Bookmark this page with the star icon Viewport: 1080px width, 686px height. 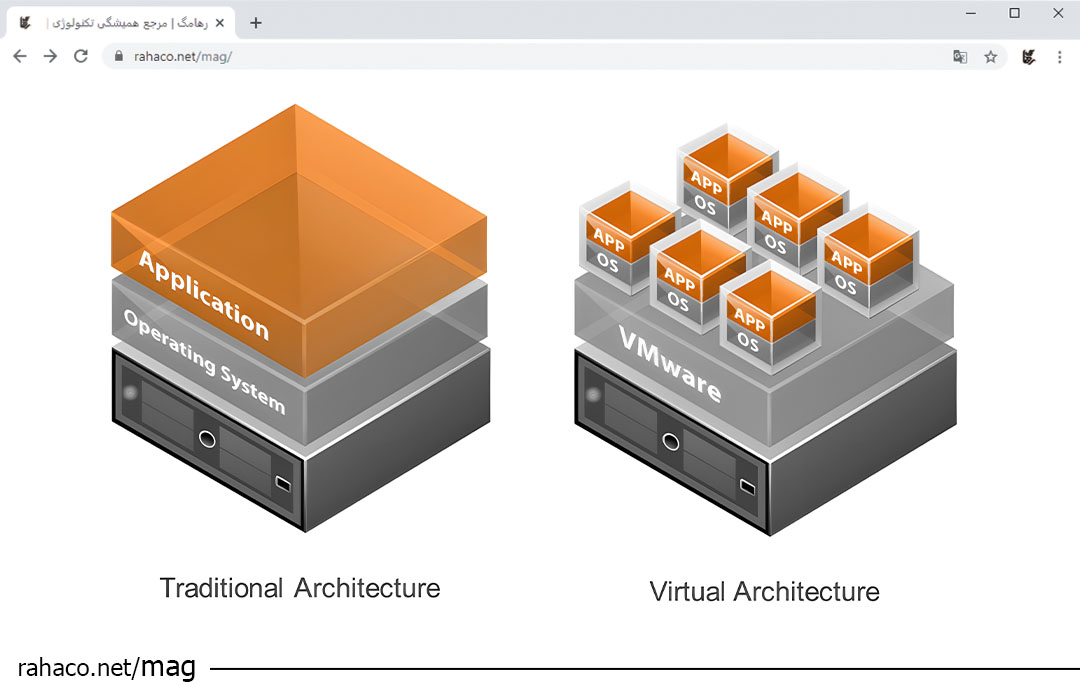click(991, 57)
